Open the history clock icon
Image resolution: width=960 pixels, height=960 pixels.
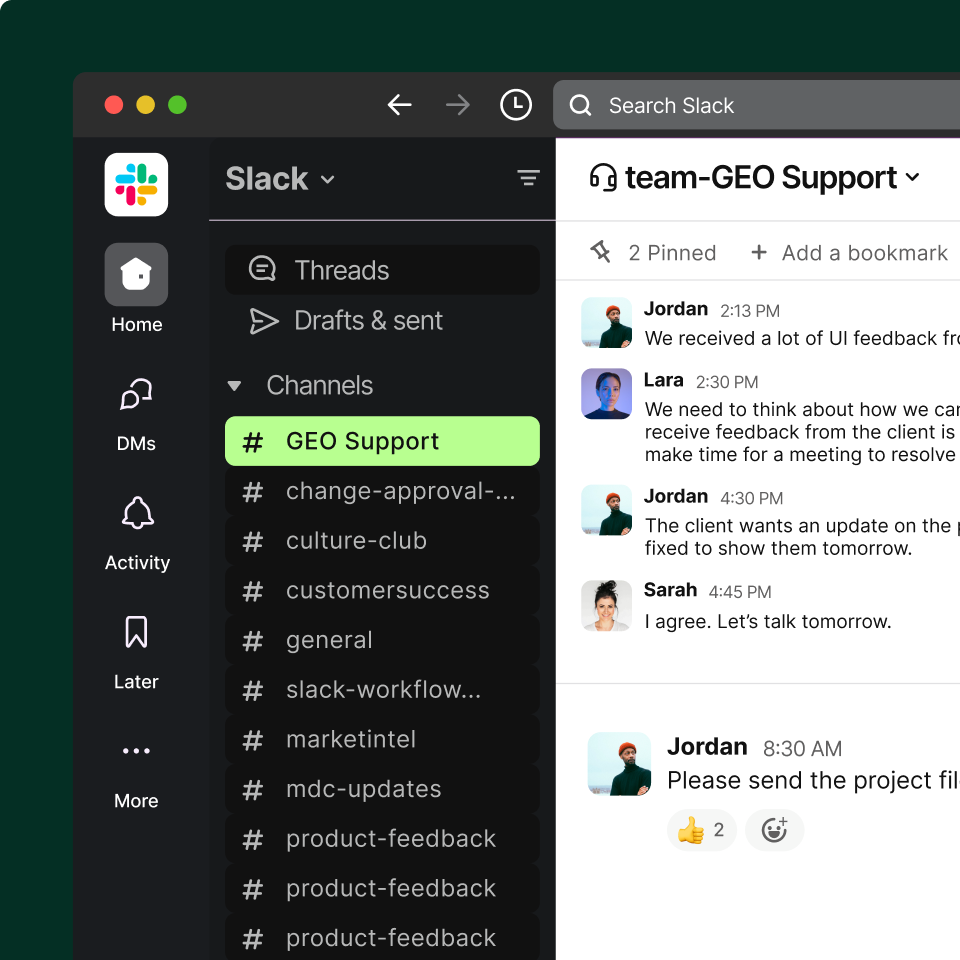click(x=516, y=105)
